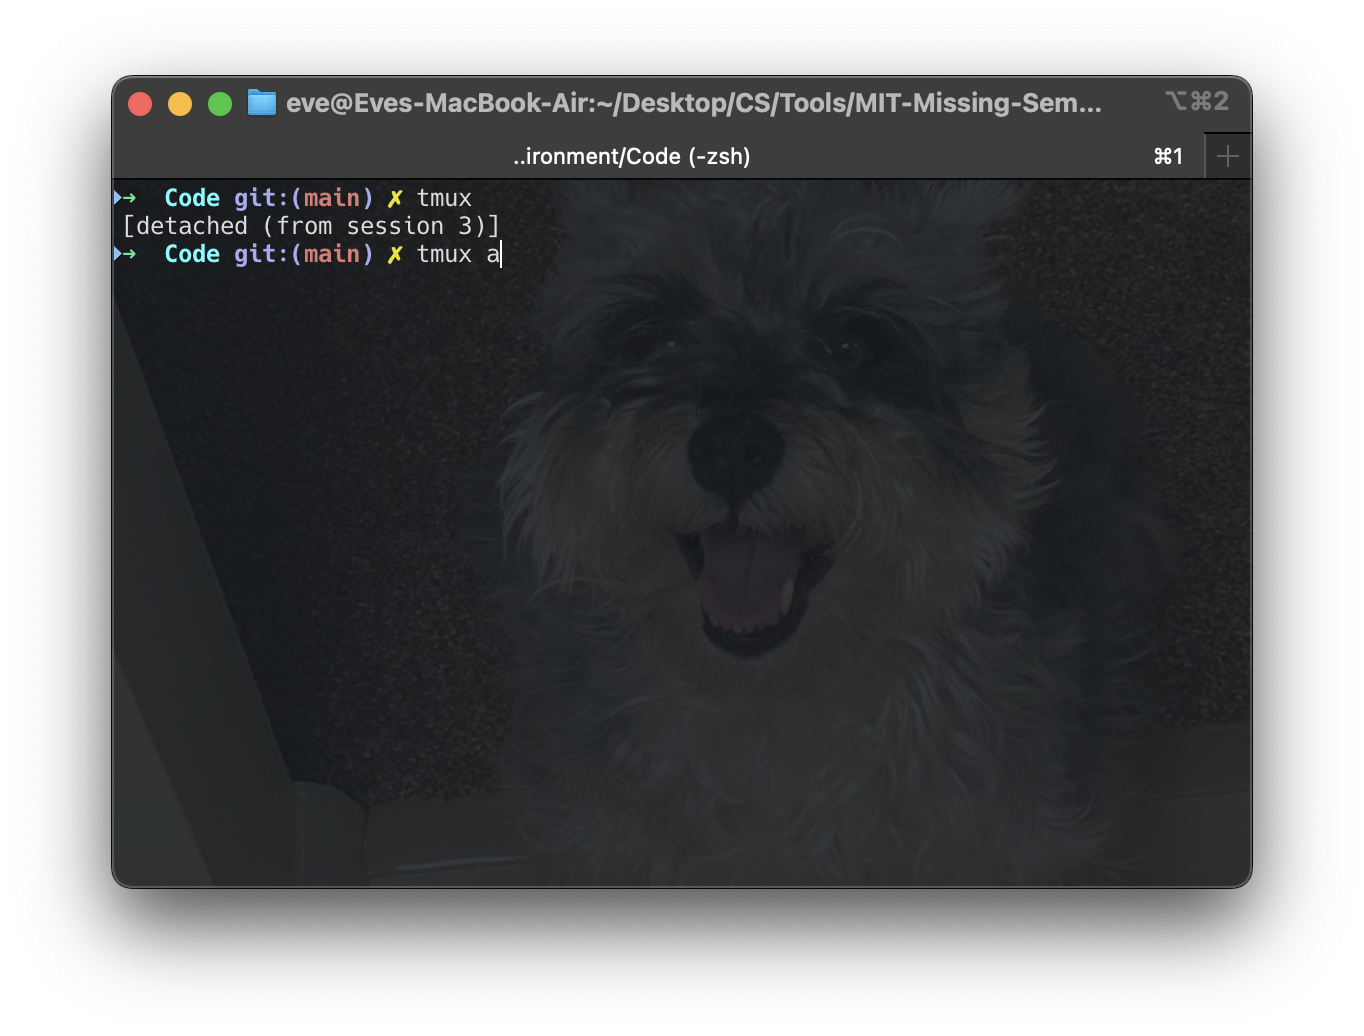Click the yellow ✗ before 'tmux a'
The image size is (1364, 1036).
click(x=395, y=254)
